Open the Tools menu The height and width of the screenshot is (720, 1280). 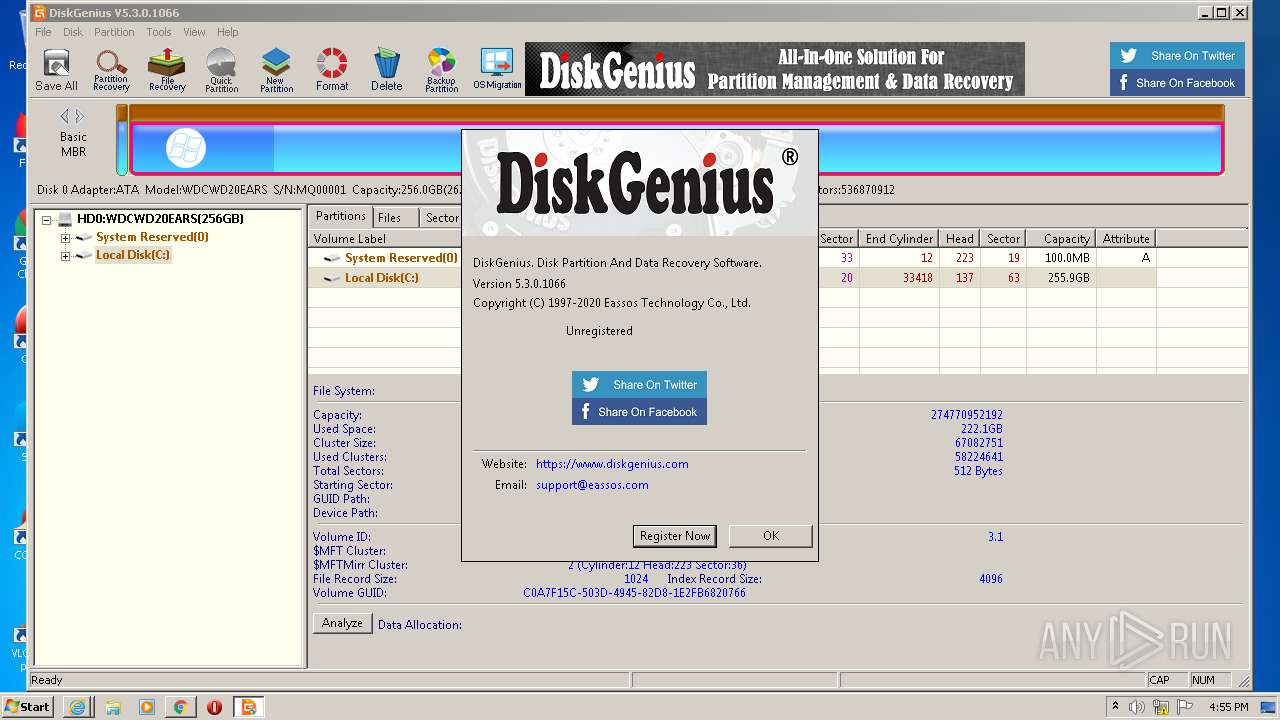click(x=159, y=32)
